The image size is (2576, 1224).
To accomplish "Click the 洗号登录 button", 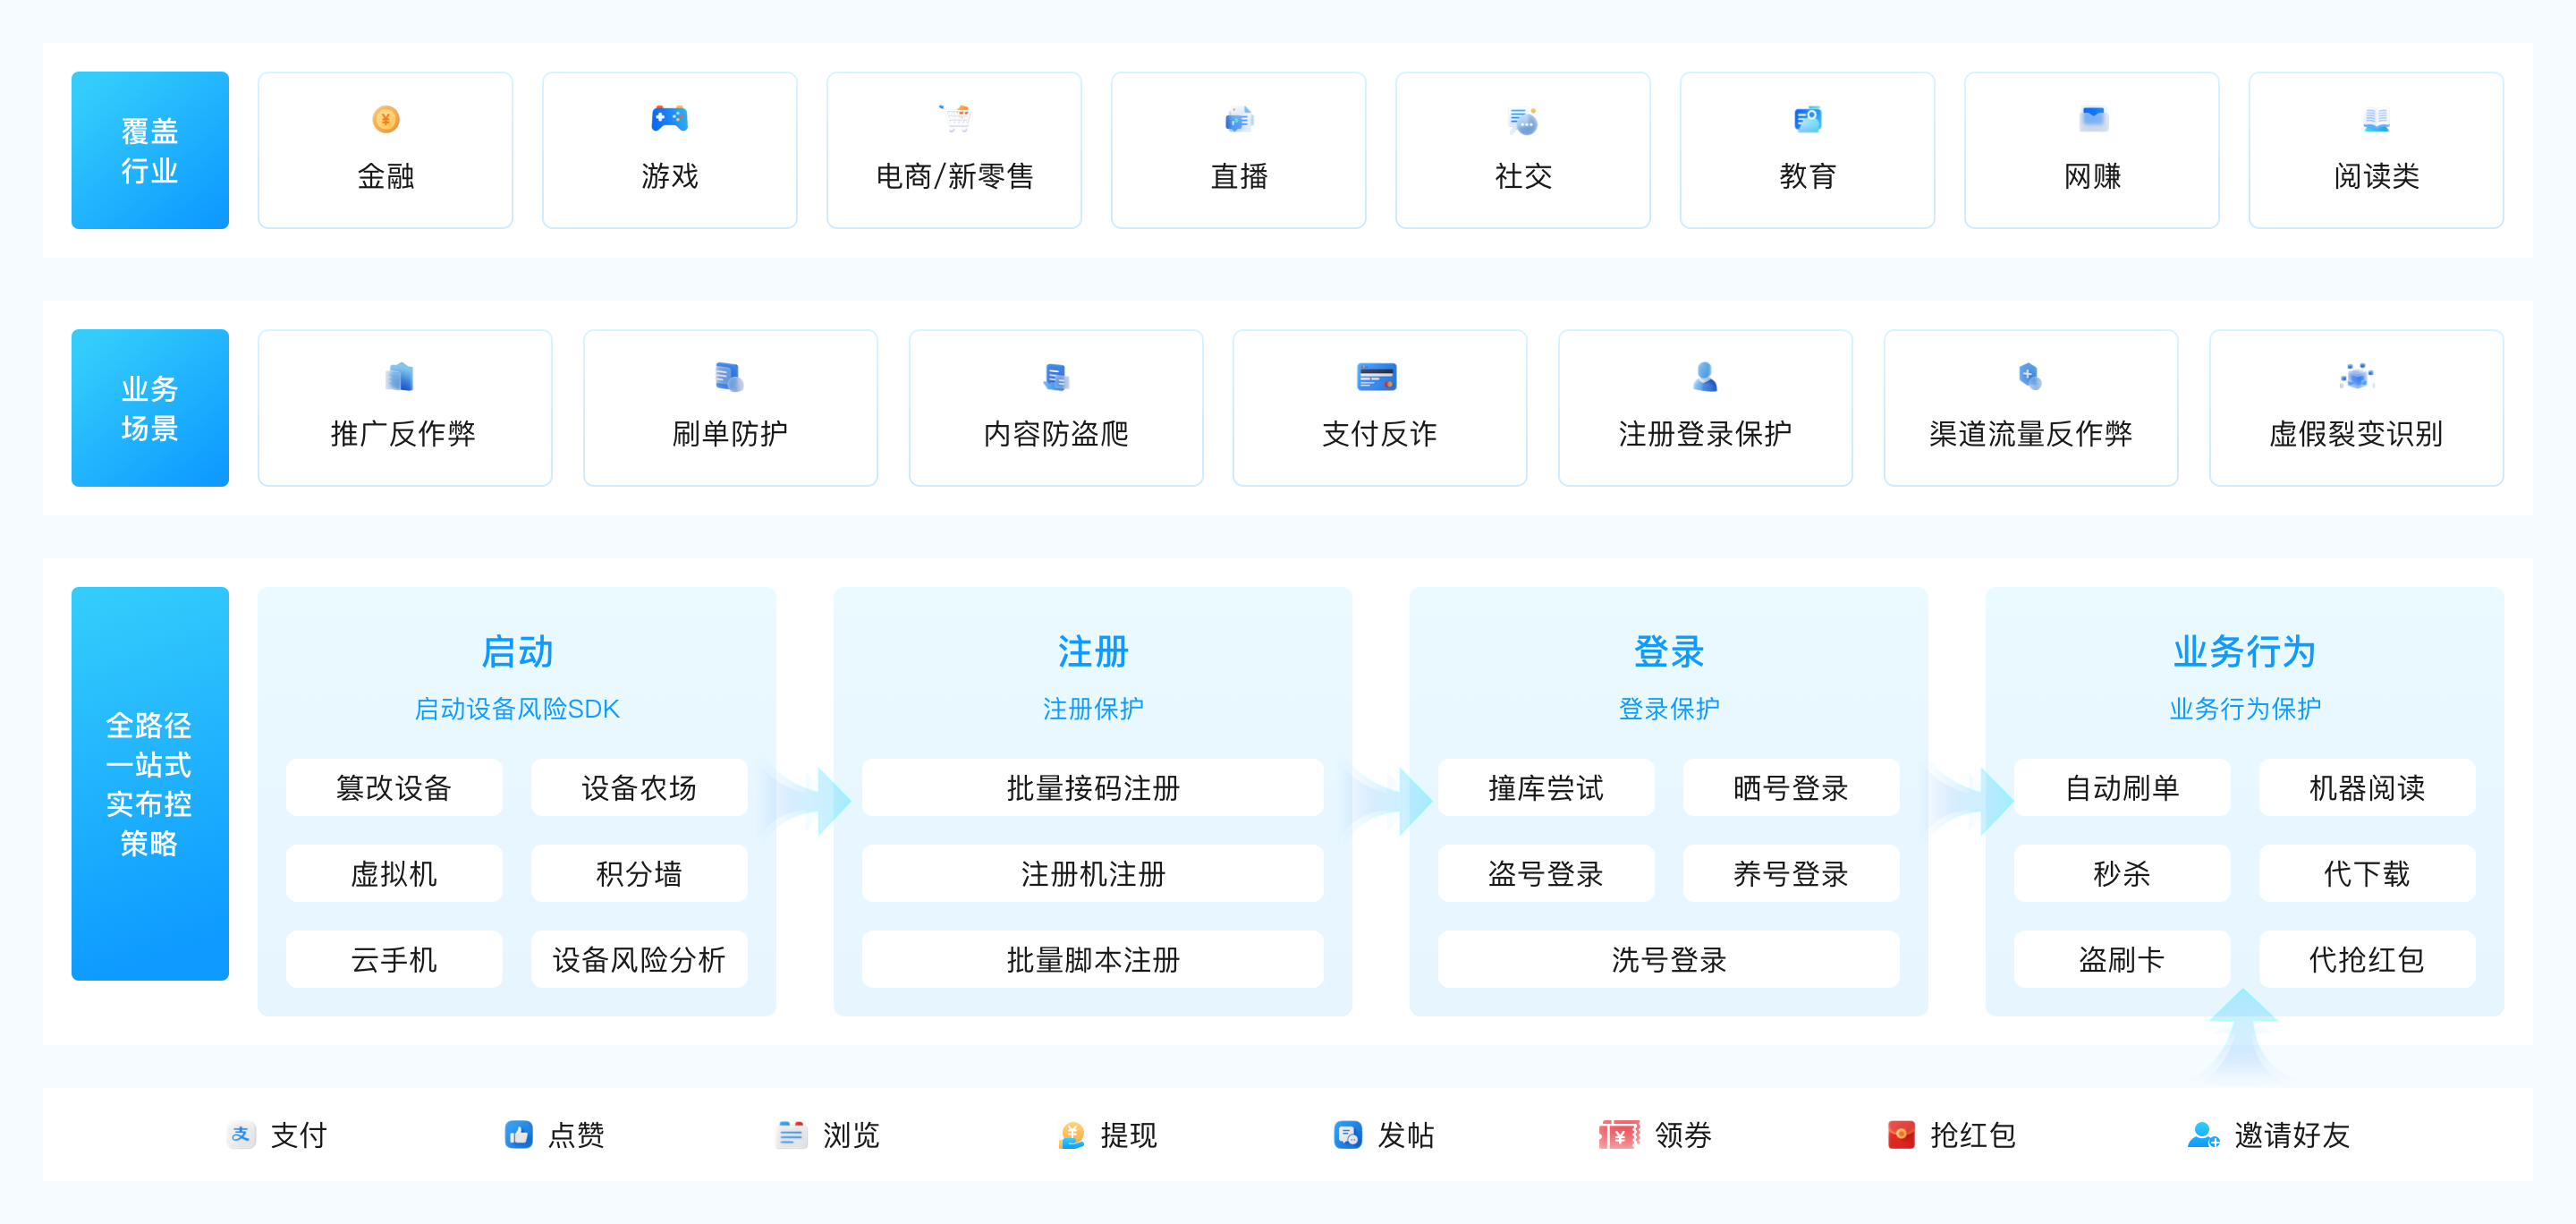I will tap(1669, 960).
